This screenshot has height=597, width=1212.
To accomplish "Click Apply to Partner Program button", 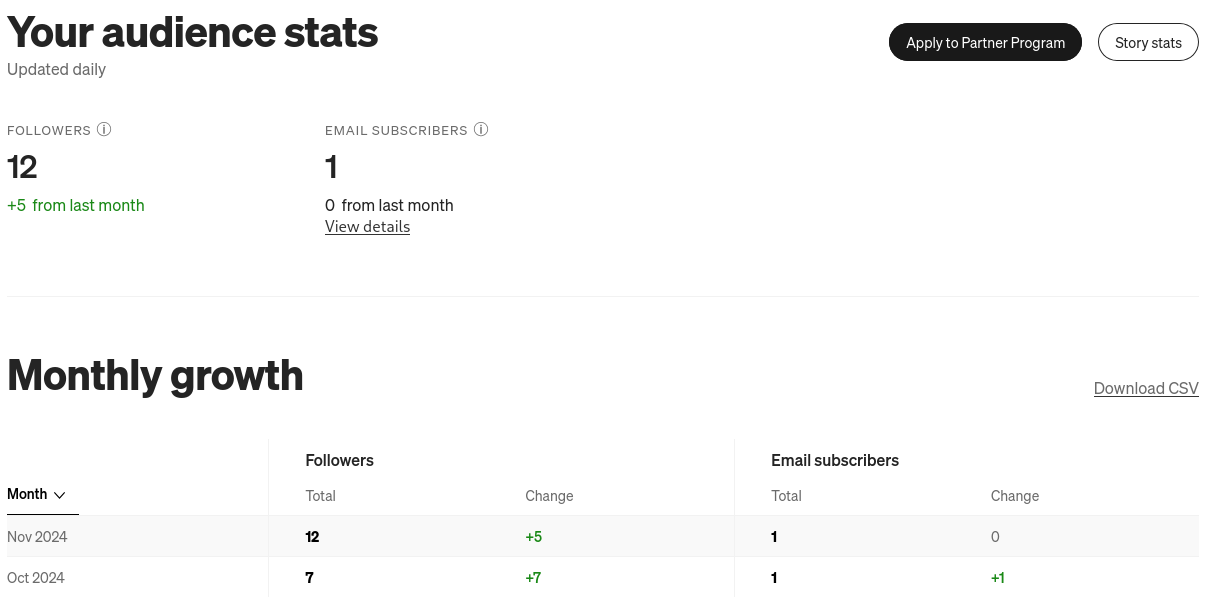I will [x=985, y=42].
